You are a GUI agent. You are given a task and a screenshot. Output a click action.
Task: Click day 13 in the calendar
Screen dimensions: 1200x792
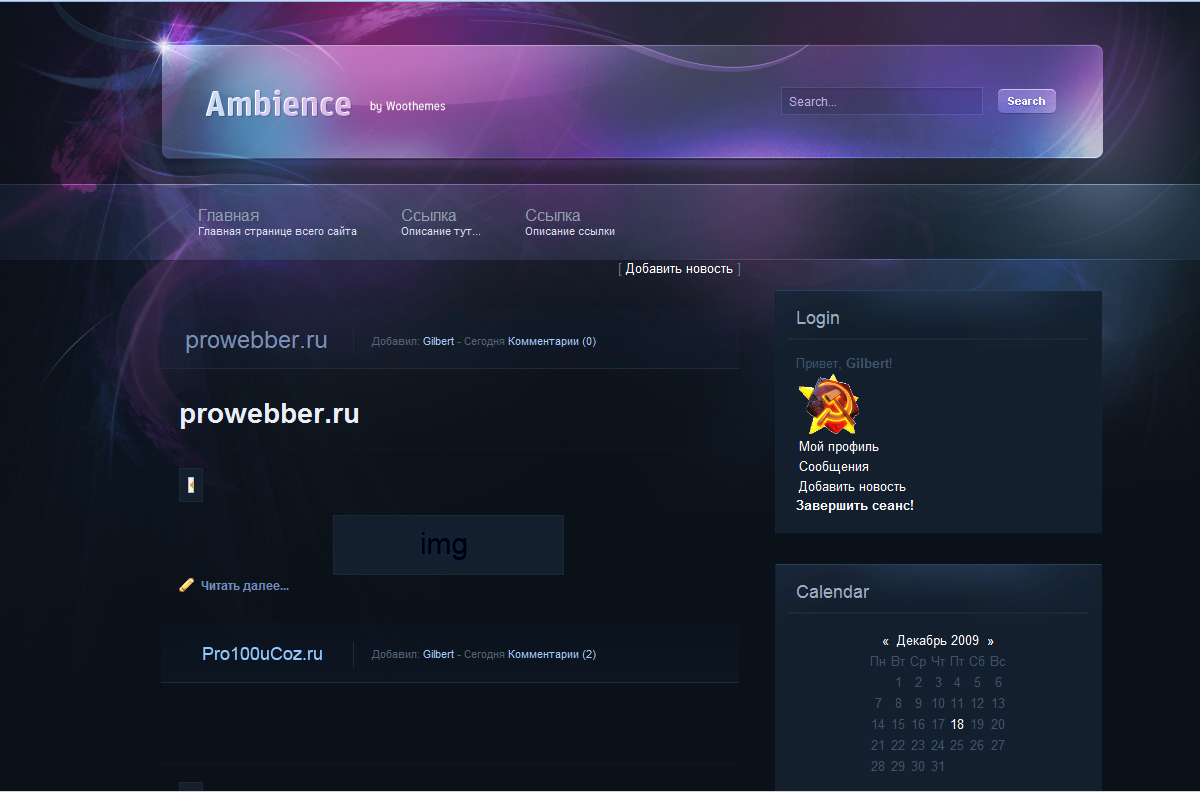point(998,704)
